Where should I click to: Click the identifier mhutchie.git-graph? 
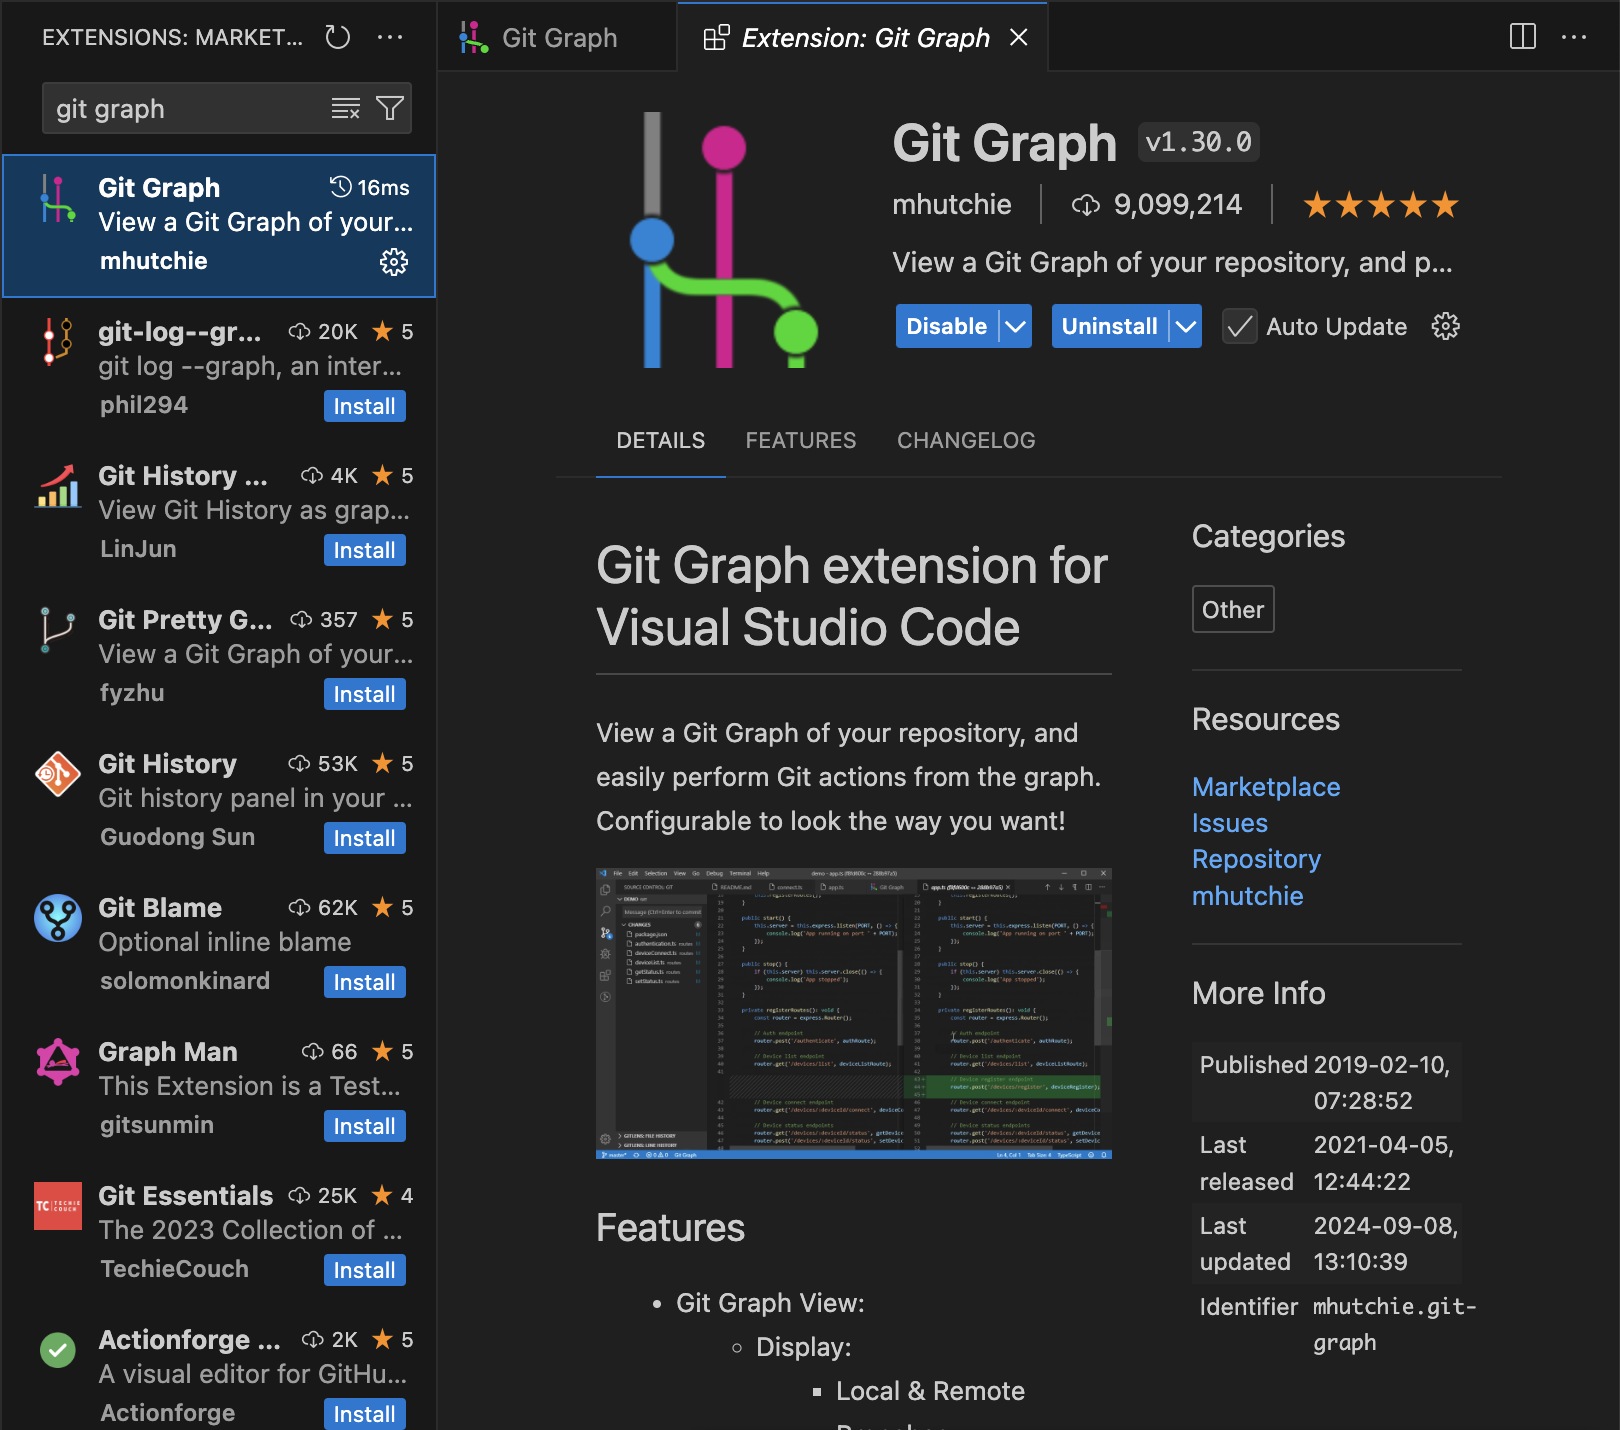tap(1394, 1325)
